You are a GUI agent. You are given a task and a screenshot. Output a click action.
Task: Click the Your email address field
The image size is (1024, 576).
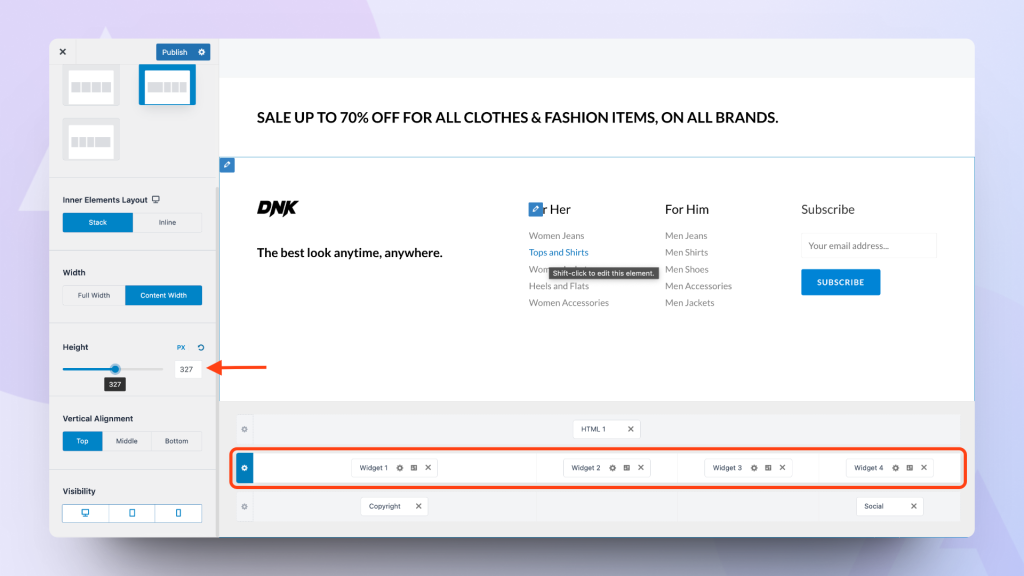(x=869, y=246)
